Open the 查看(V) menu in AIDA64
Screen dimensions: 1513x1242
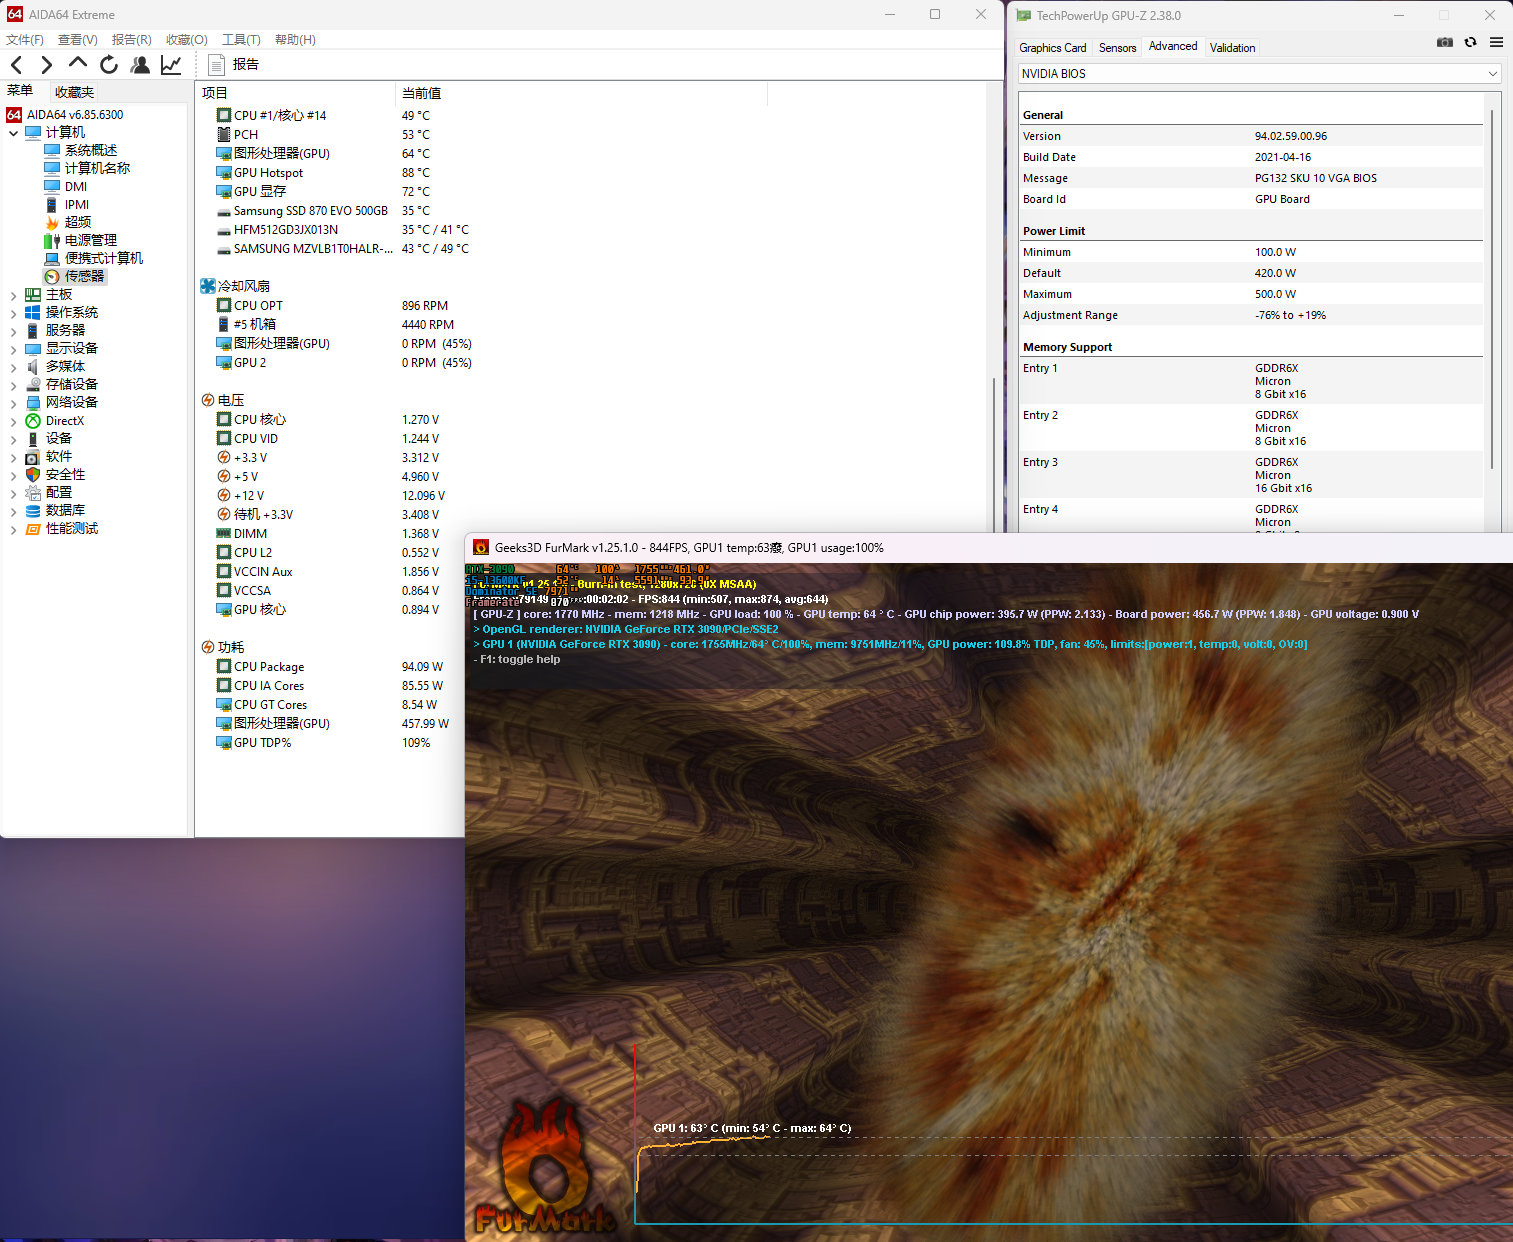[78, 40]
